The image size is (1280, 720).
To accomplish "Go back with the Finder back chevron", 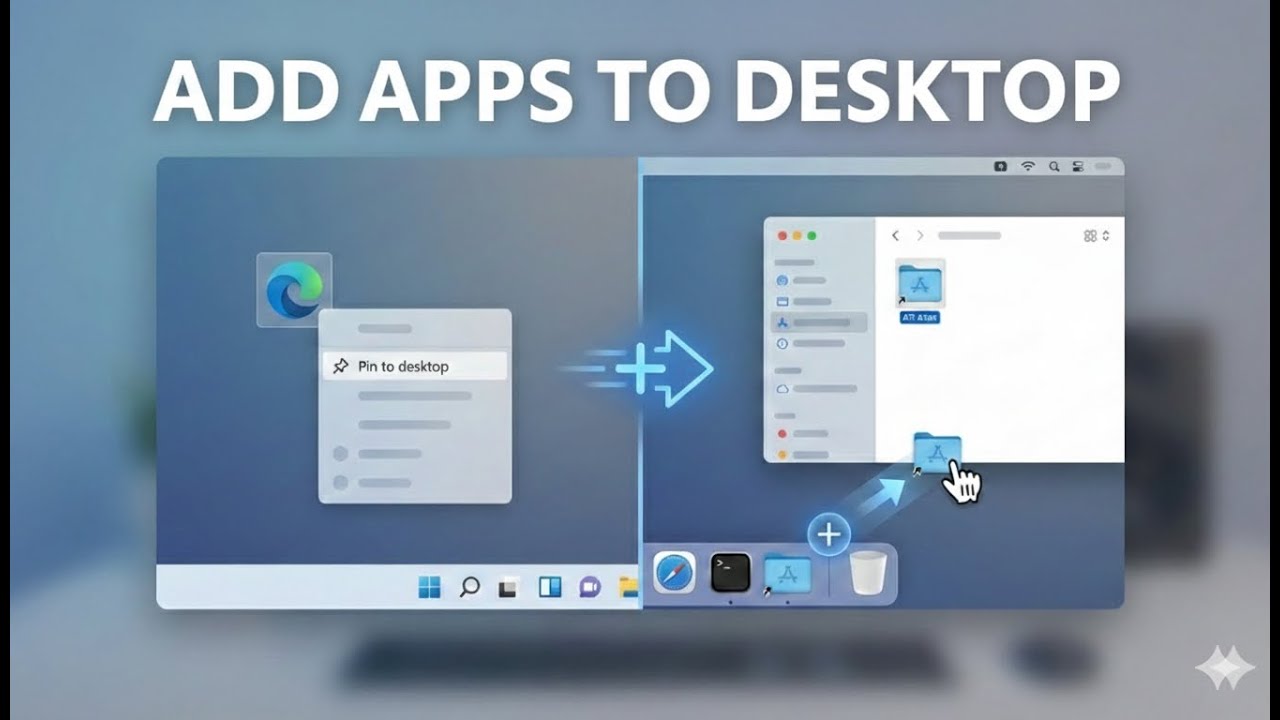I will tap(895, 236).
